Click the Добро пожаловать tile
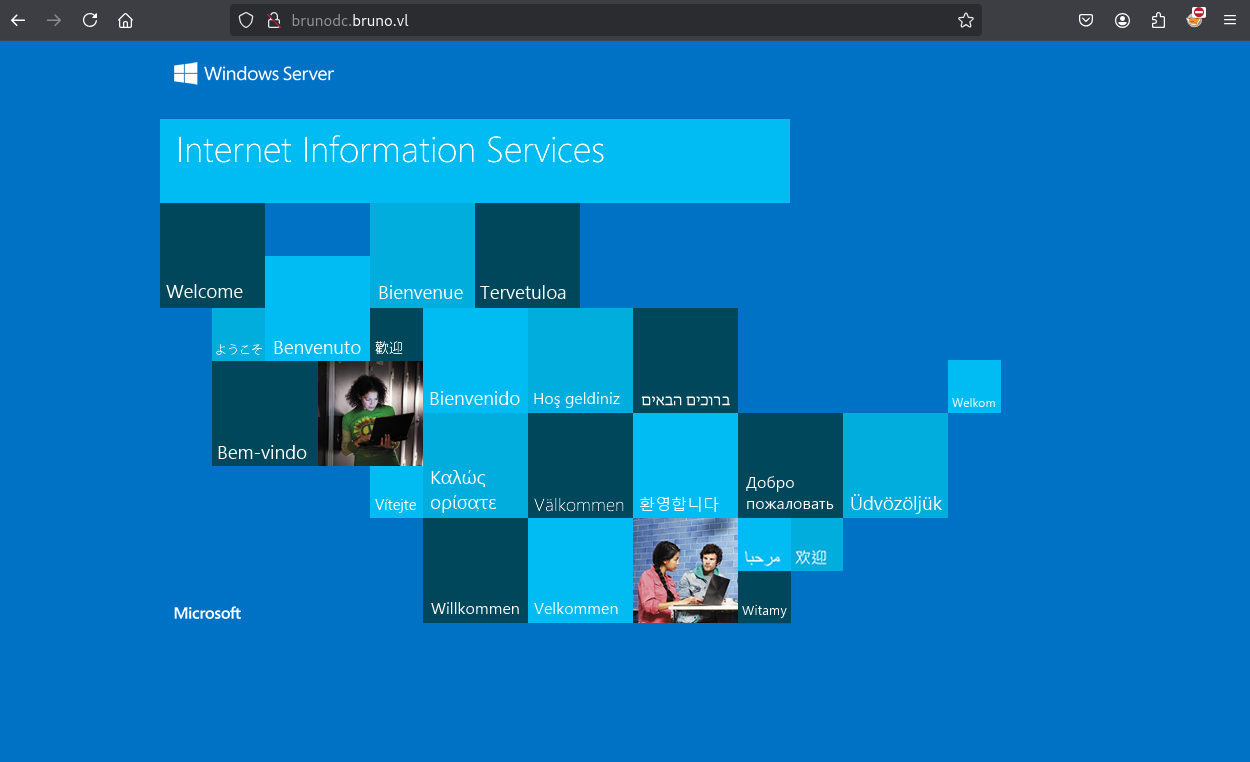Image resolution: width=1250 pixels, height=762 pixels. 790,465
